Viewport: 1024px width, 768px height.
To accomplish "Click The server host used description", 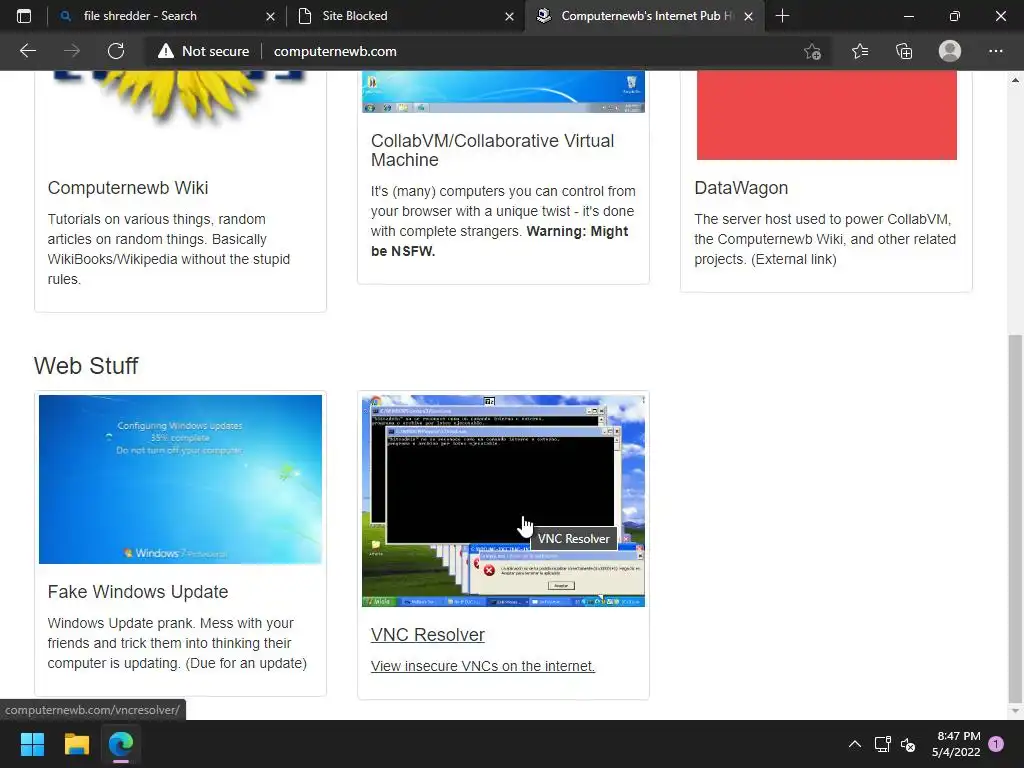I will click(825, 239).
